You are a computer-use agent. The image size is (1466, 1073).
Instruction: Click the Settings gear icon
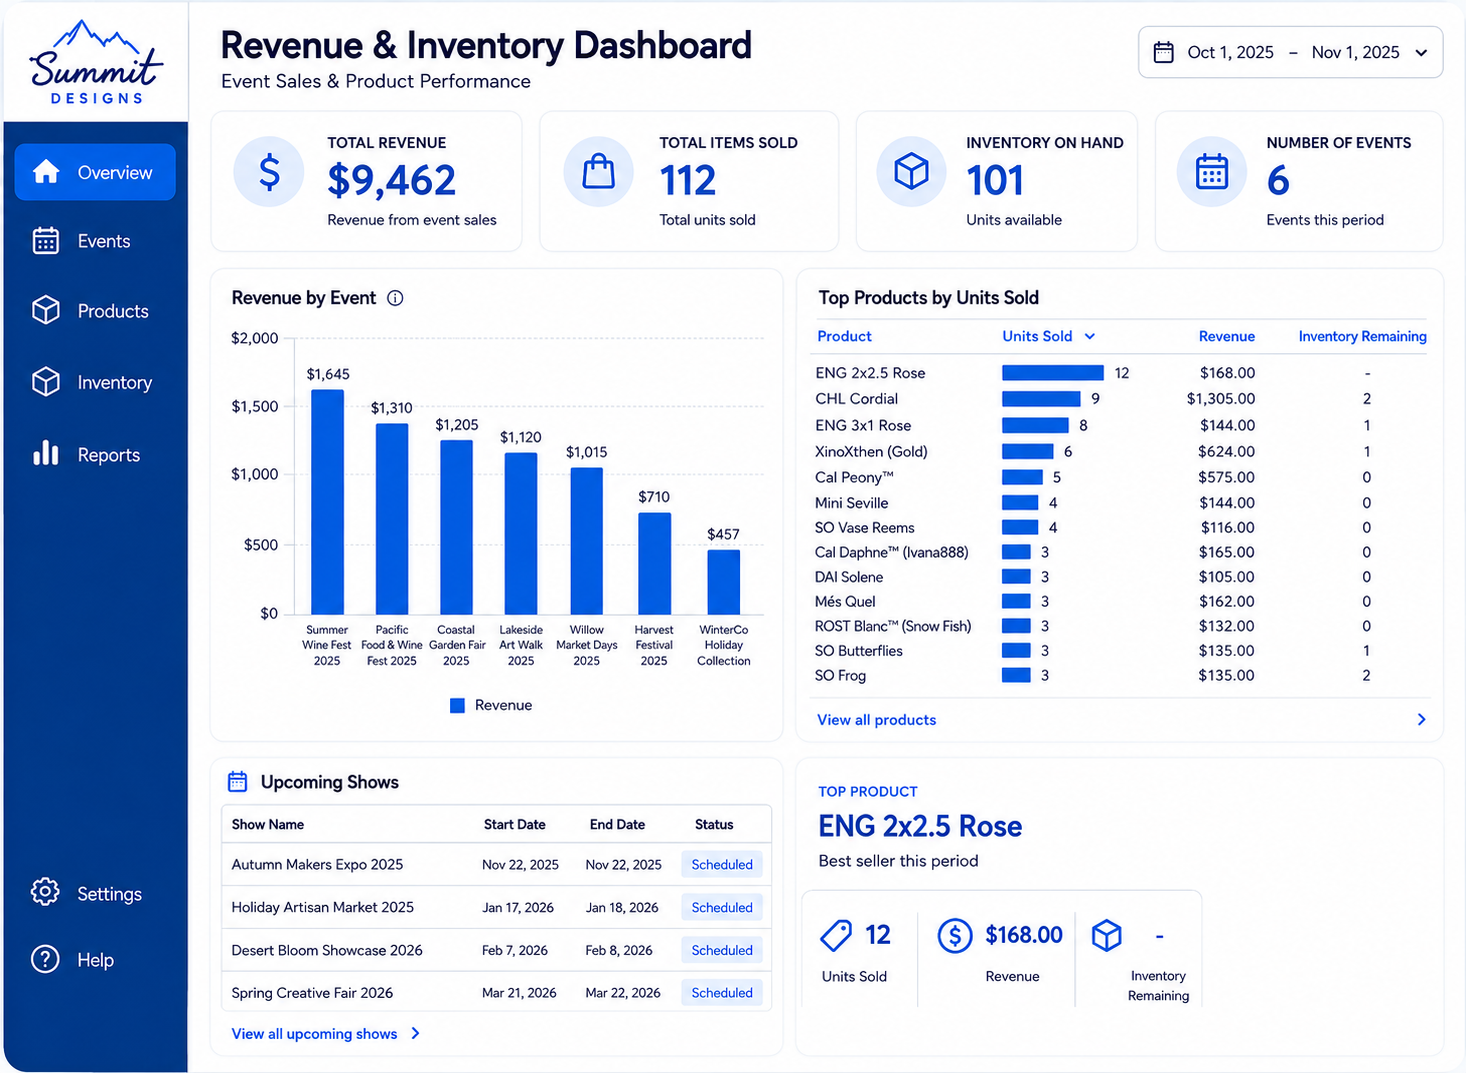[45, 892]
